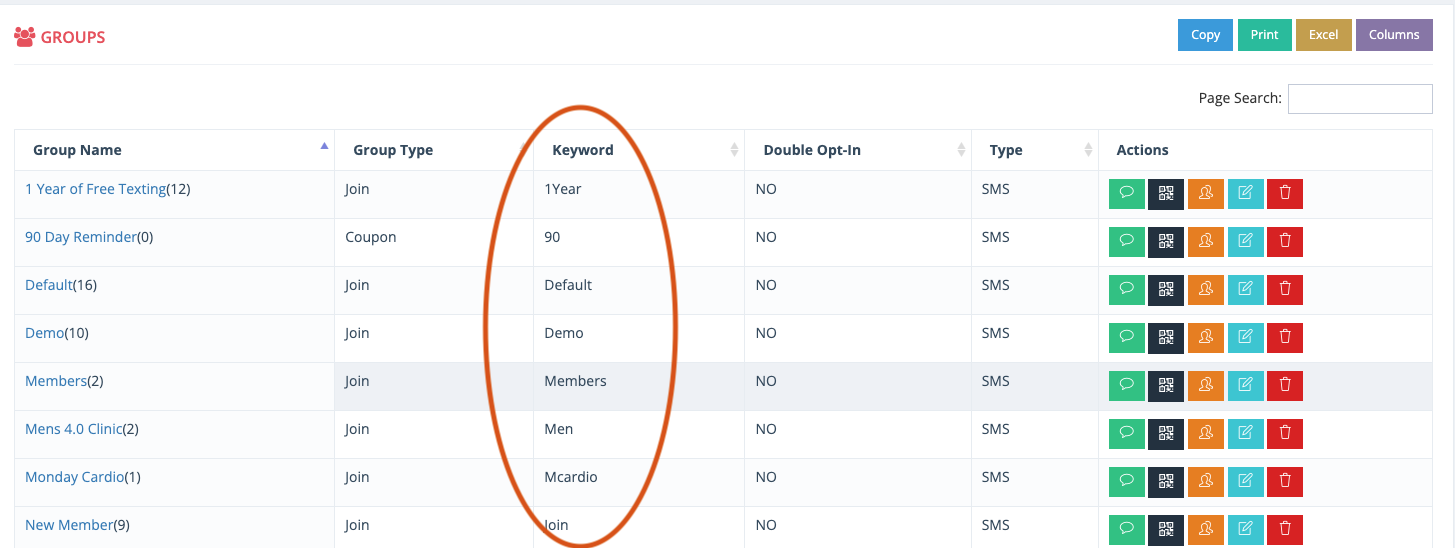Screen dimensions: 1455x548
Task: Open QR code for 90 Day Reminder group
Action: pyautogui.click(x=1166, y=242)
